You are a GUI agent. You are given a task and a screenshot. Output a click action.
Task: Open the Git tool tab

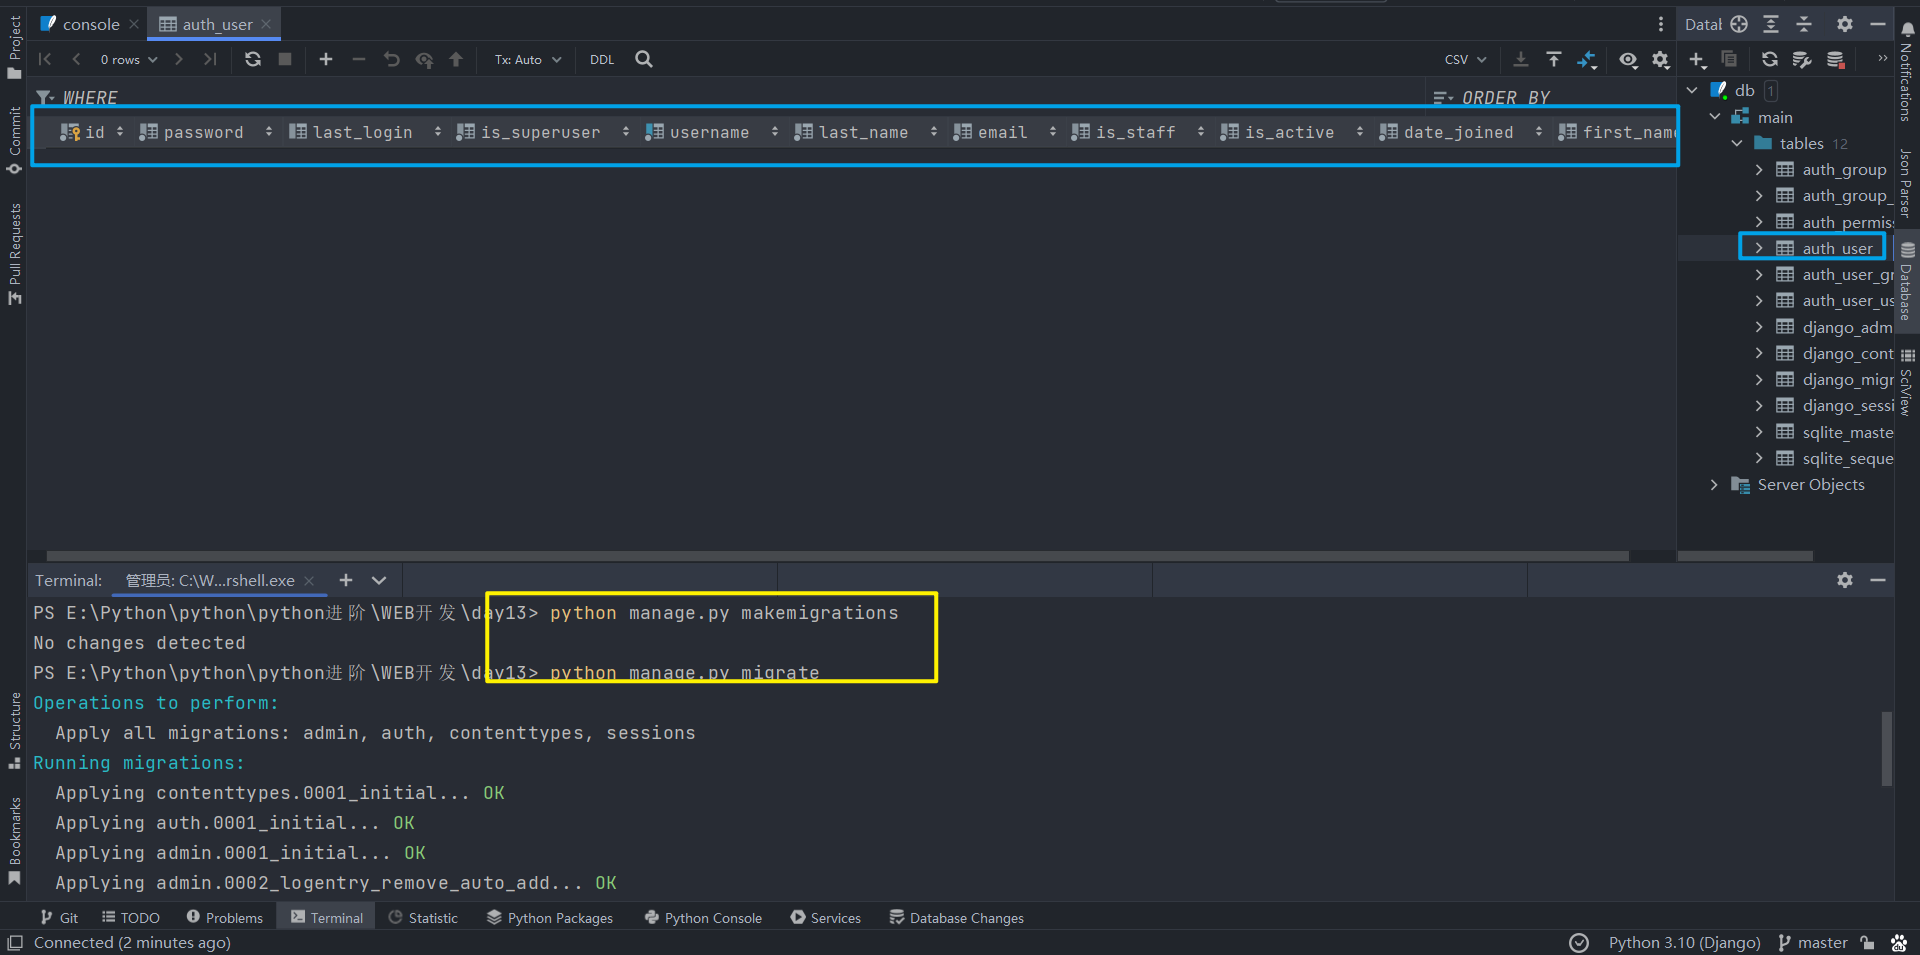59,917
